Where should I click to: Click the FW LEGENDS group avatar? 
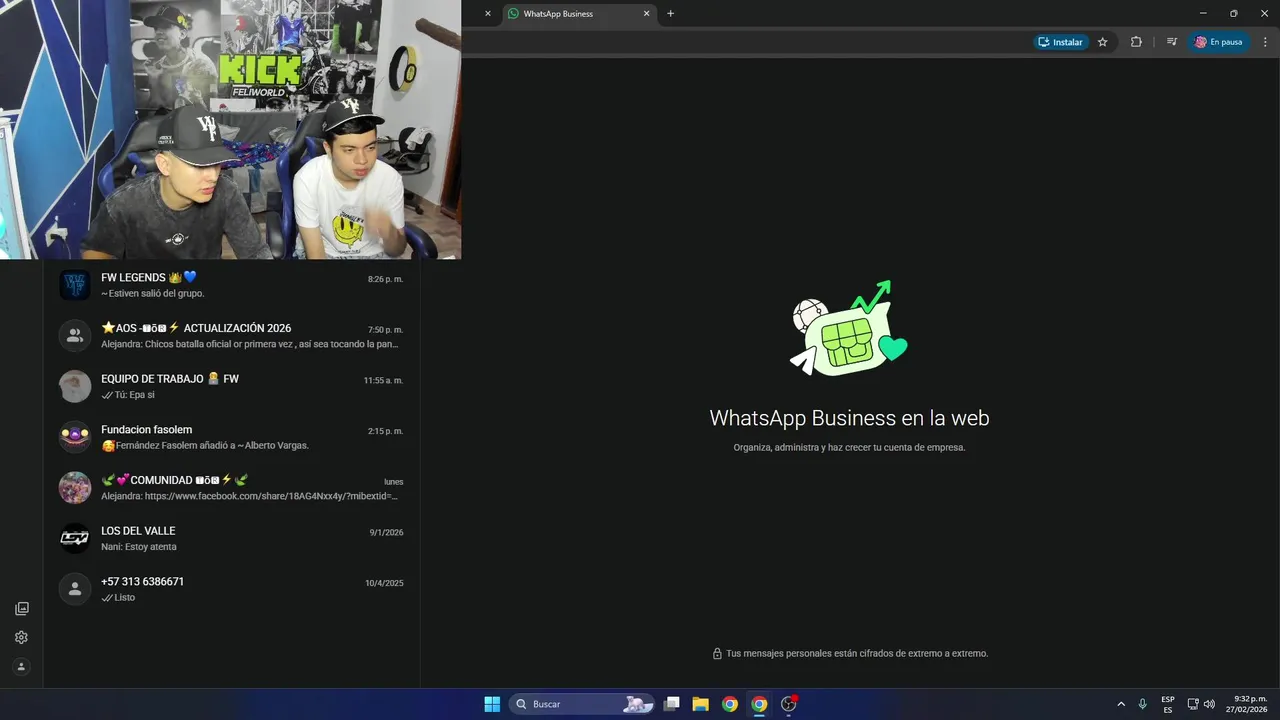coord(75,285)
